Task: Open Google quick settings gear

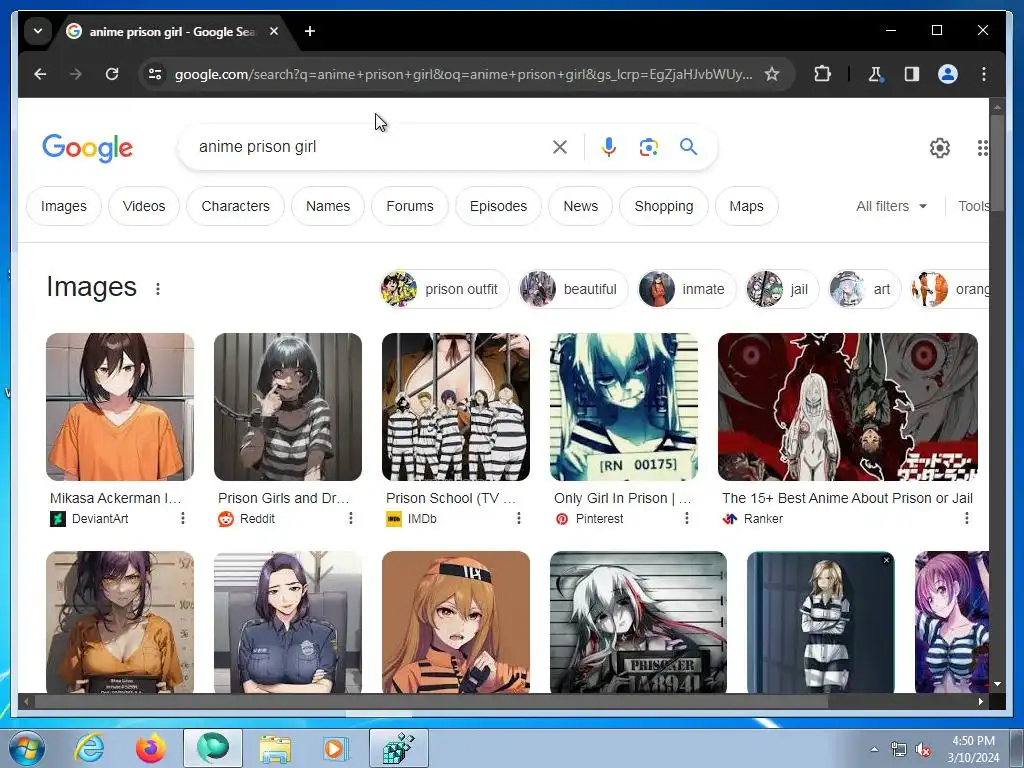Action: point(940,148)
